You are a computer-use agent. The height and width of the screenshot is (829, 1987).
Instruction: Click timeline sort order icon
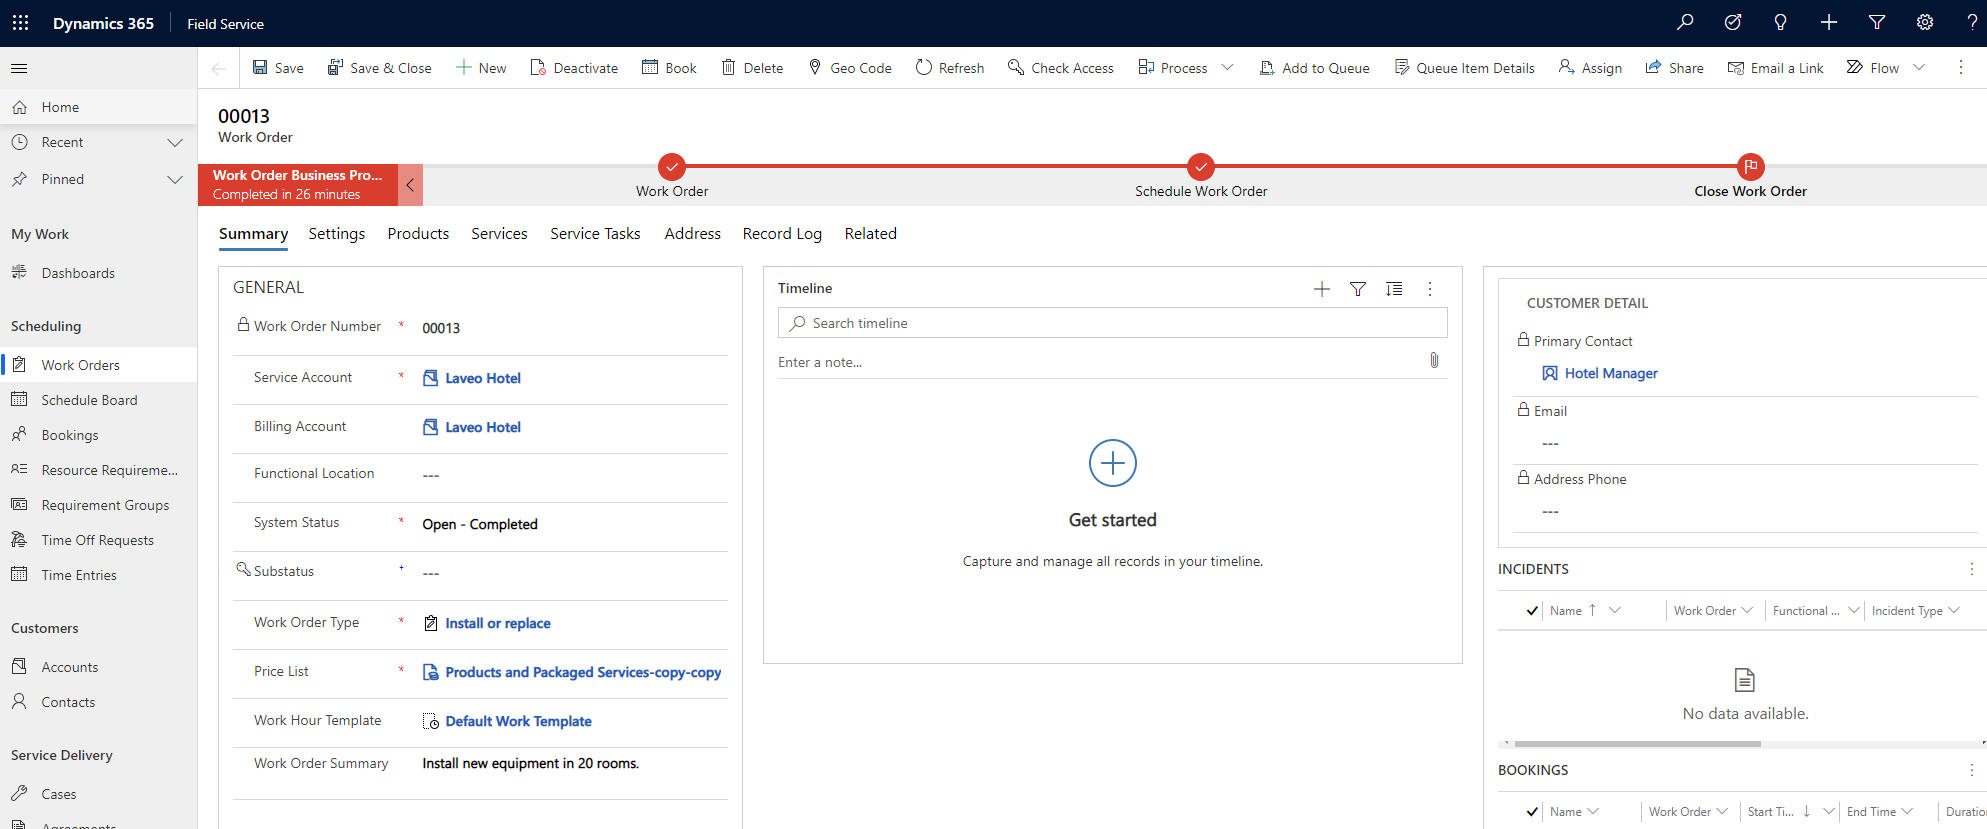[x=1394, y=289]
